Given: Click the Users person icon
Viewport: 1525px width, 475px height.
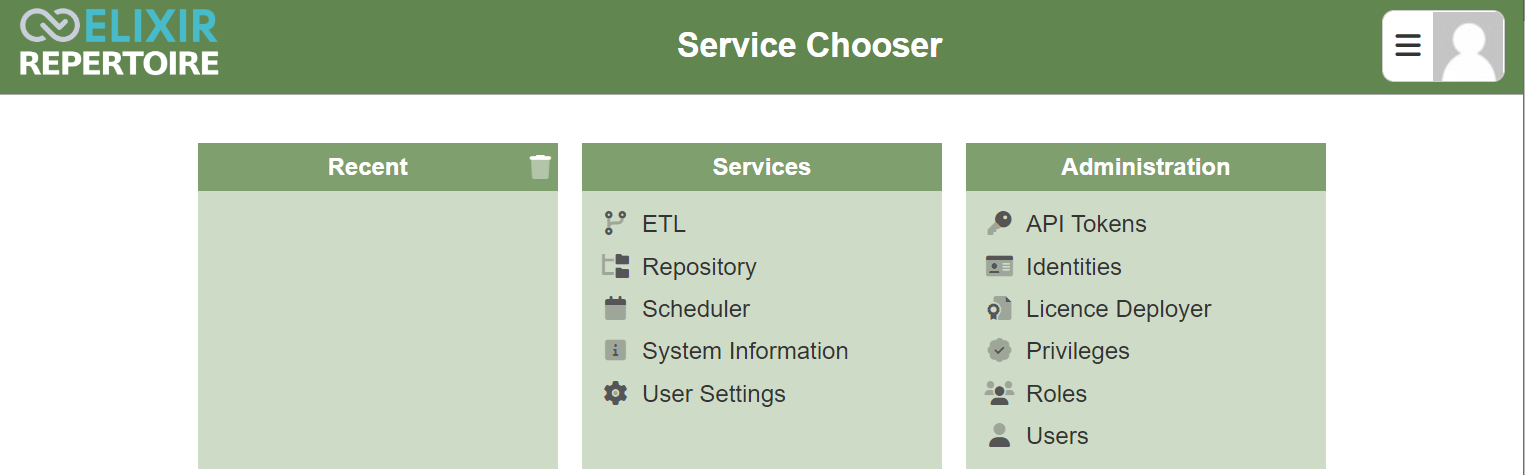Looking at the screenshot, I should (x=999, y=436).
